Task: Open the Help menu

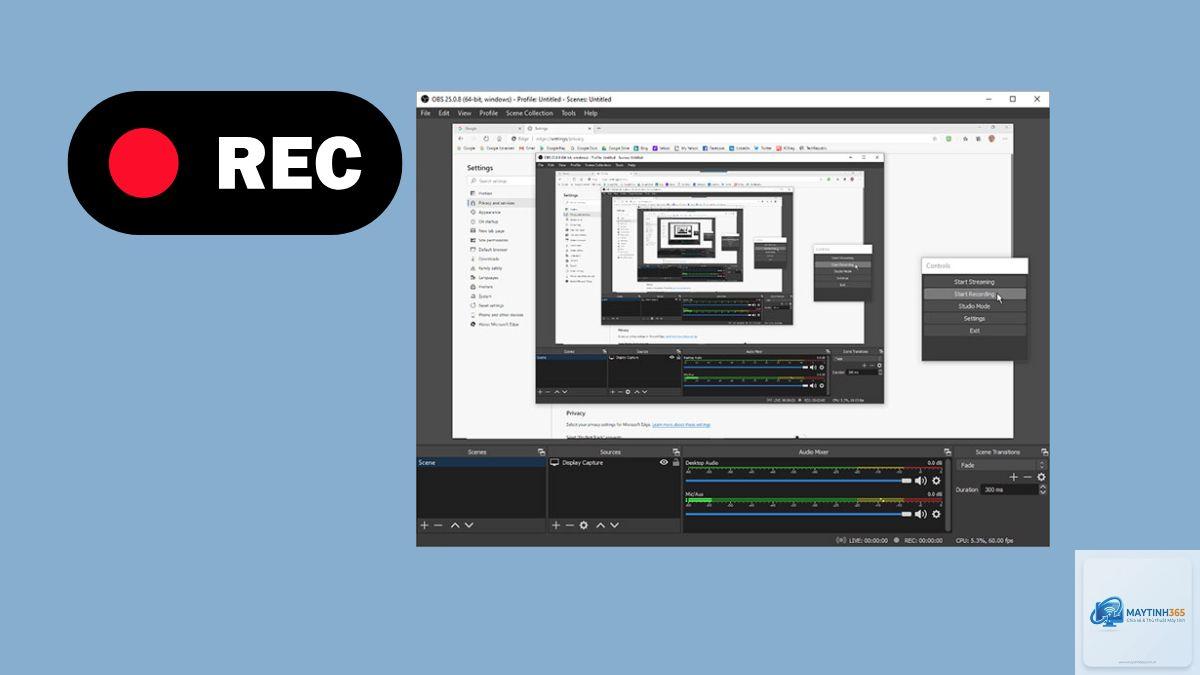Action: [591, 113]
